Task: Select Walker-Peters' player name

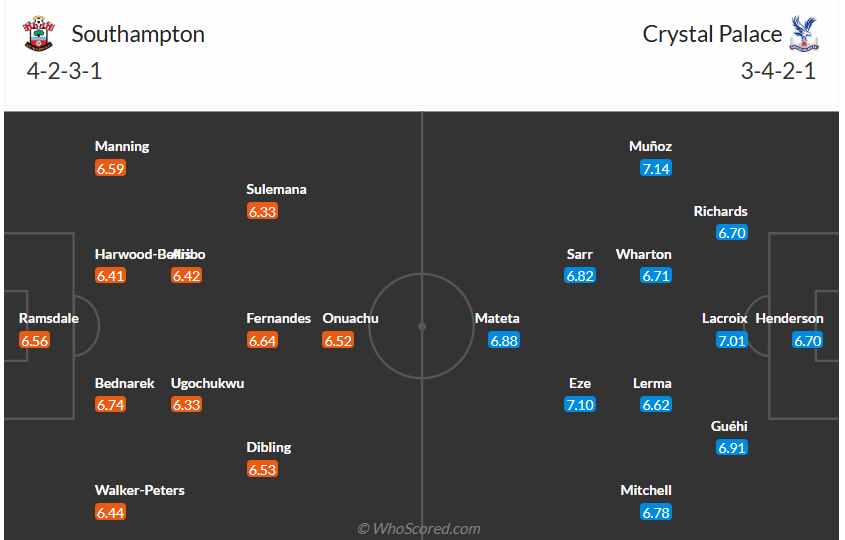Action: click(140, 491)
